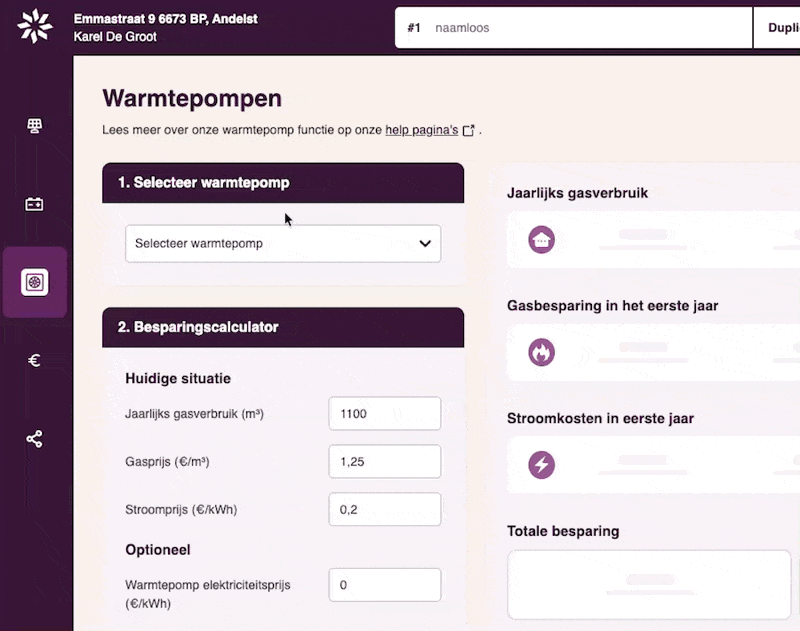Click the Gasprijs input field

tap(384, 461)
